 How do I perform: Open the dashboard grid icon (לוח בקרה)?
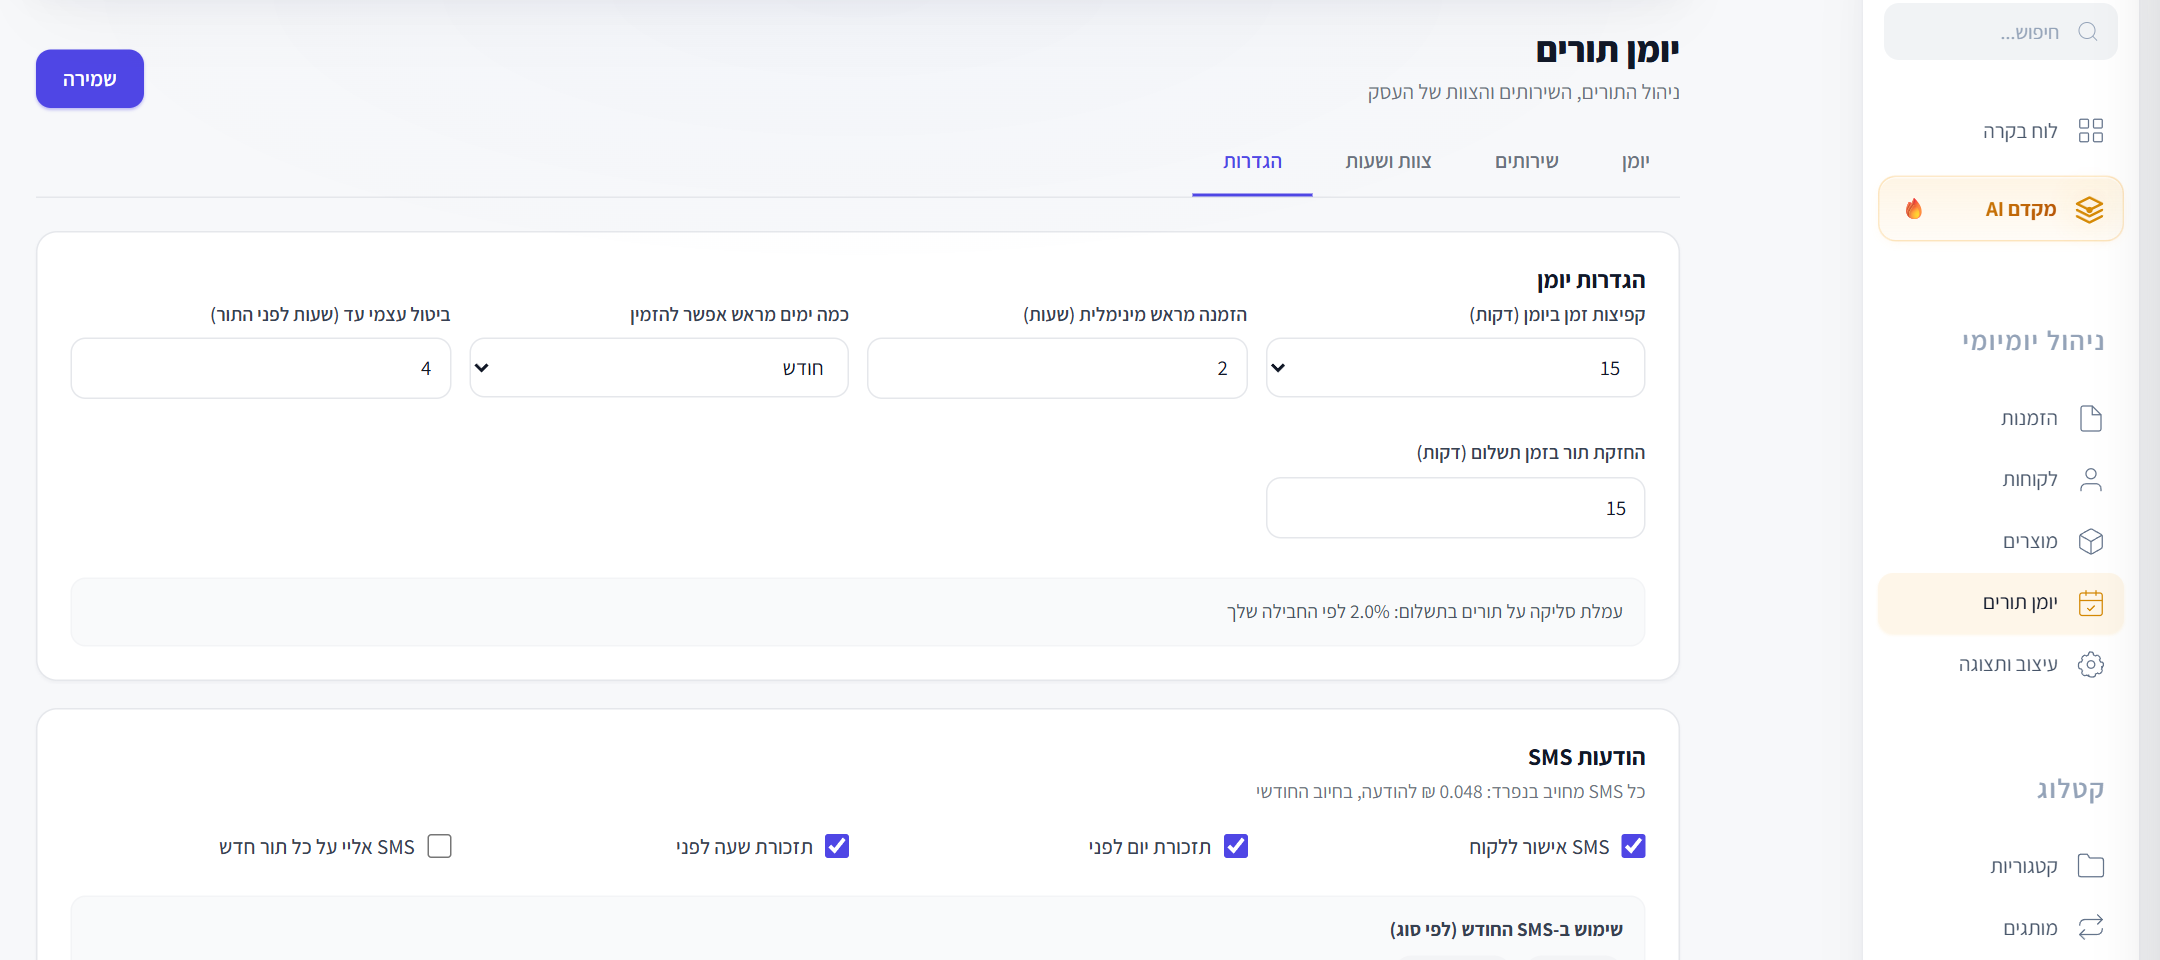point(2091,131)
